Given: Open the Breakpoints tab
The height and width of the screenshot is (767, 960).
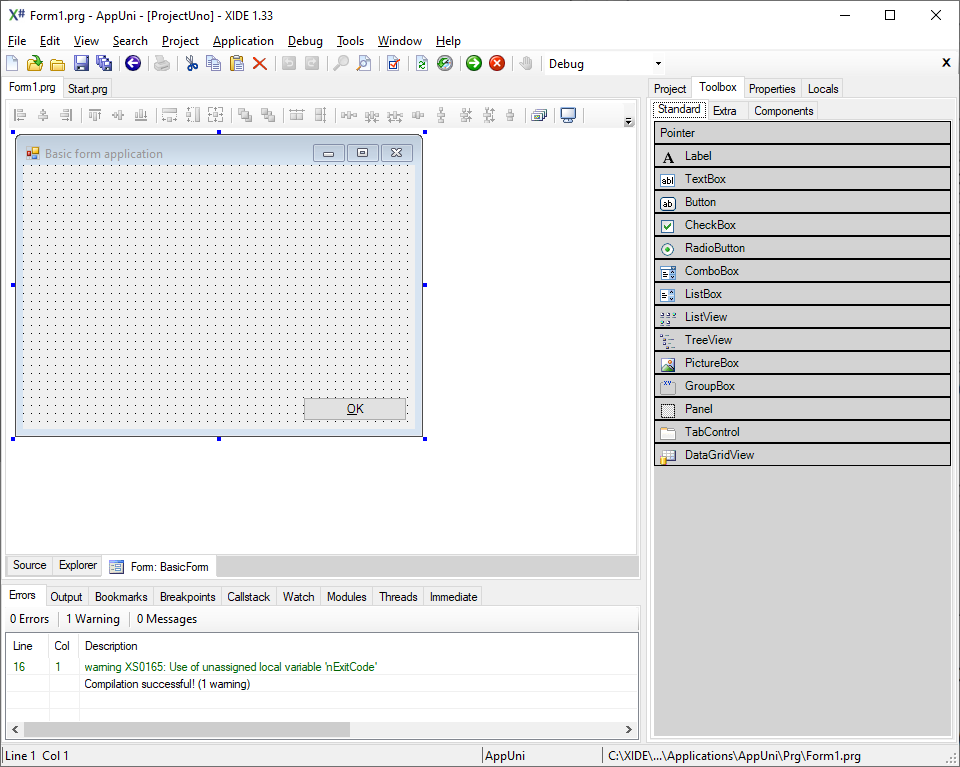Looking at the screenshot, I should coord(187,597).
